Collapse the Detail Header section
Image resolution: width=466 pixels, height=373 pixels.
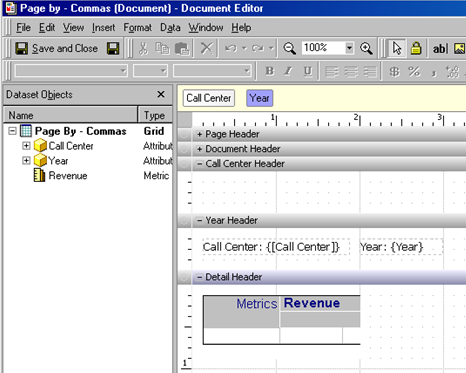199,277
